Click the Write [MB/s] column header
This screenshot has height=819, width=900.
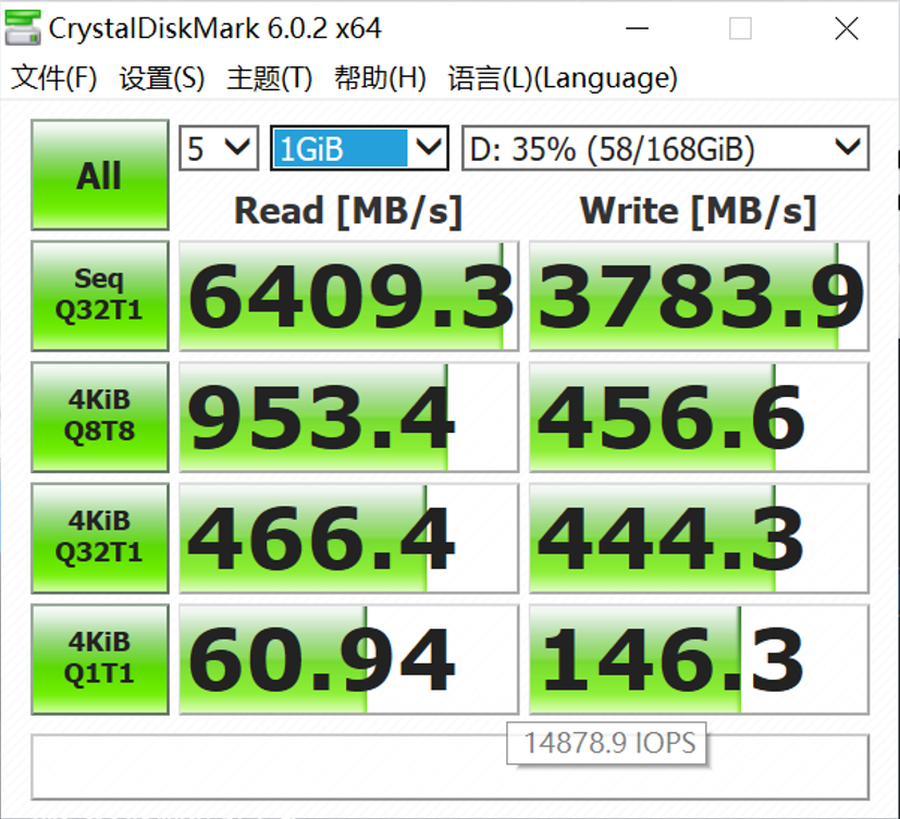pyautogui.click(x=698, y=211)
